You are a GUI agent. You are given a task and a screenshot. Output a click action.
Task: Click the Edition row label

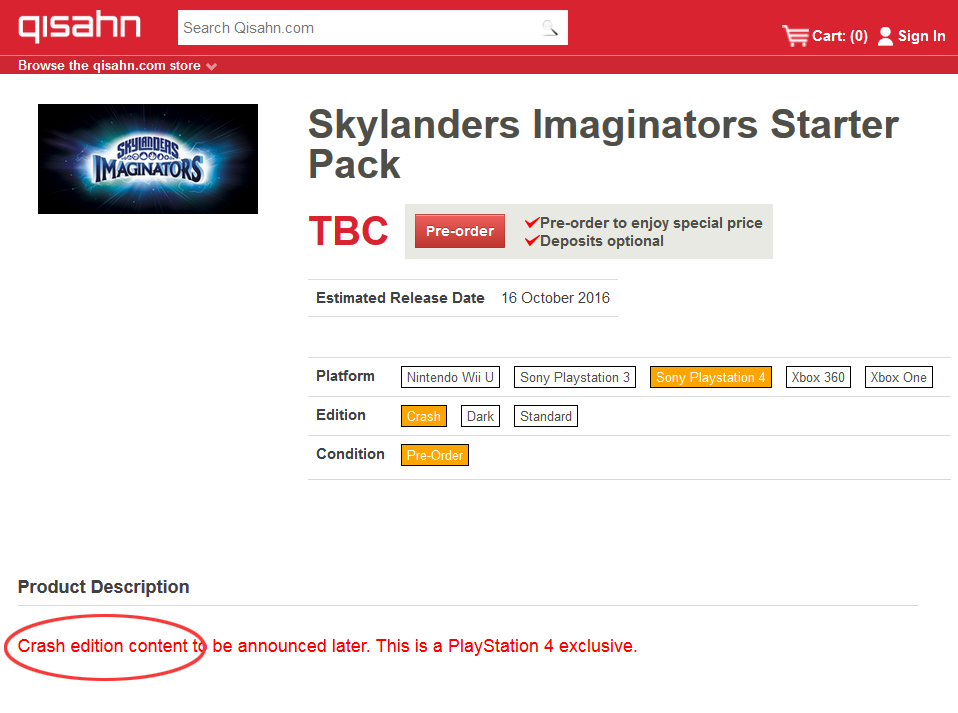(341, 415)
